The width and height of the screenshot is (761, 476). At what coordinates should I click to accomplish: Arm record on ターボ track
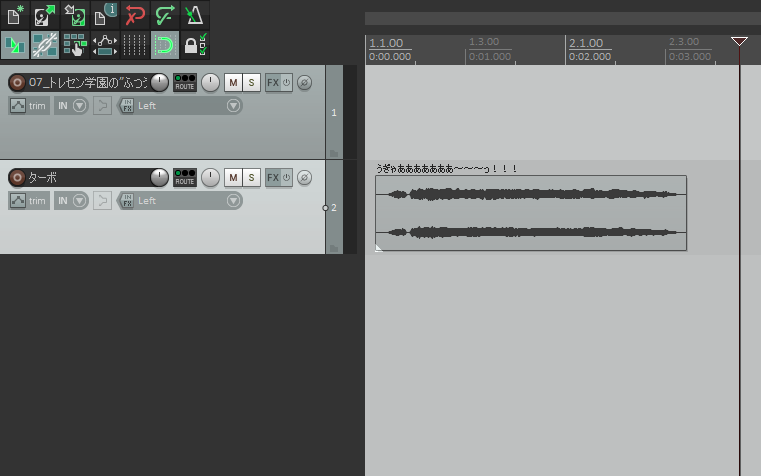tap(17, 178)
